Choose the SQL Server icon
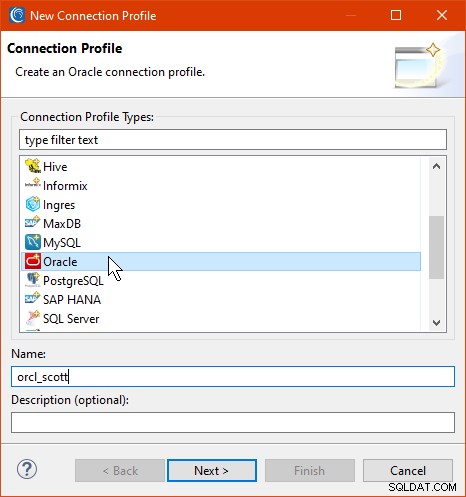 coord(33,318)
